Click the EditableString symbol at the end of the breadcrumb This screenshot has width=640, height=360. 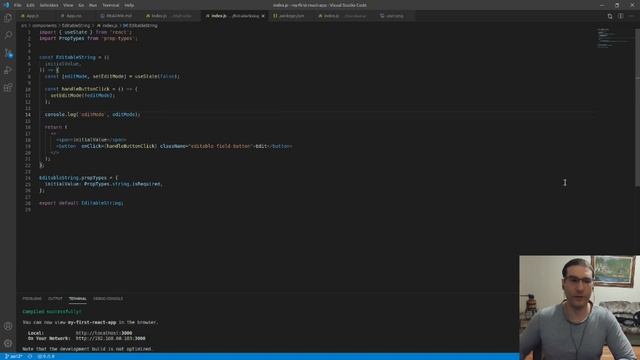pyautogui.click(x=140, y=25)
